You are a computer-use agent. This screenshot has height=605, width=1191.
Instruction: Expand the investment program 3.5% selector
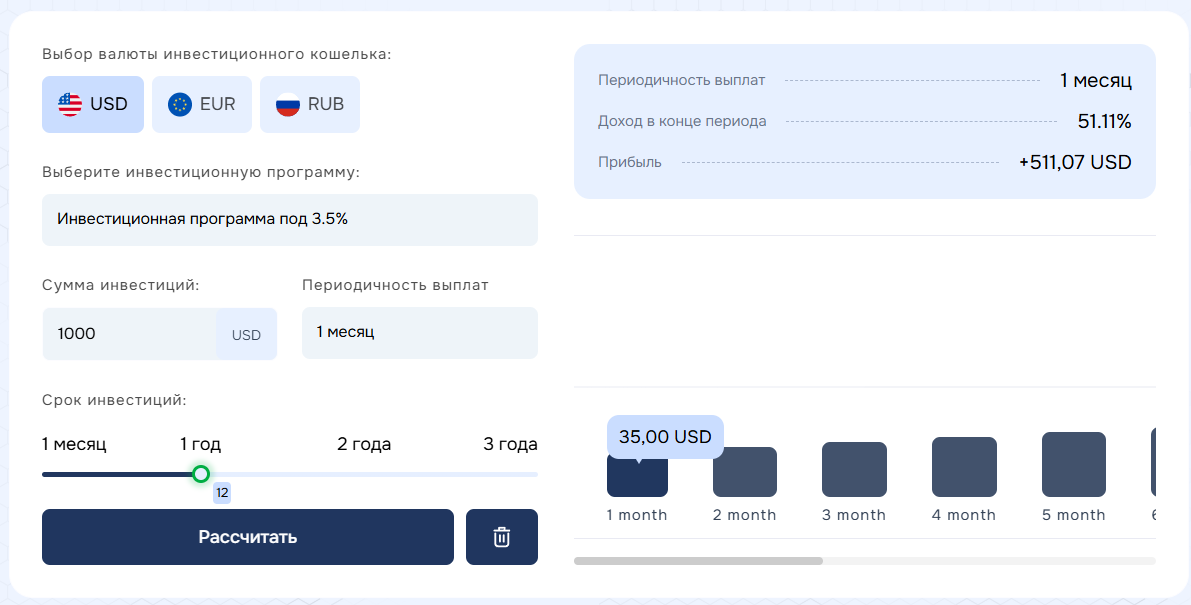coord(289,220)
